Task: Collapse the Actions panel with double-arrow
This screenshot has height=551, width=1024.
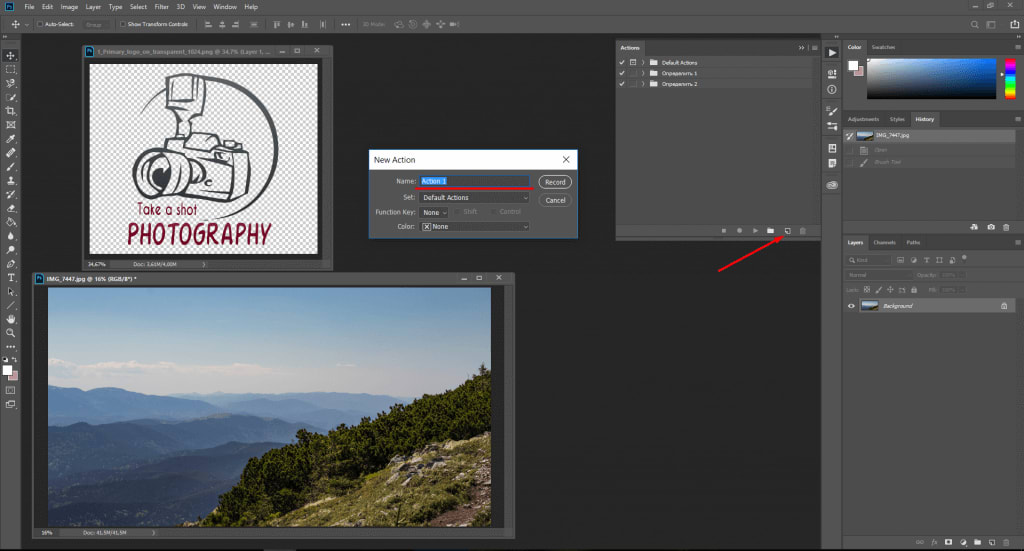Action: 801,48
